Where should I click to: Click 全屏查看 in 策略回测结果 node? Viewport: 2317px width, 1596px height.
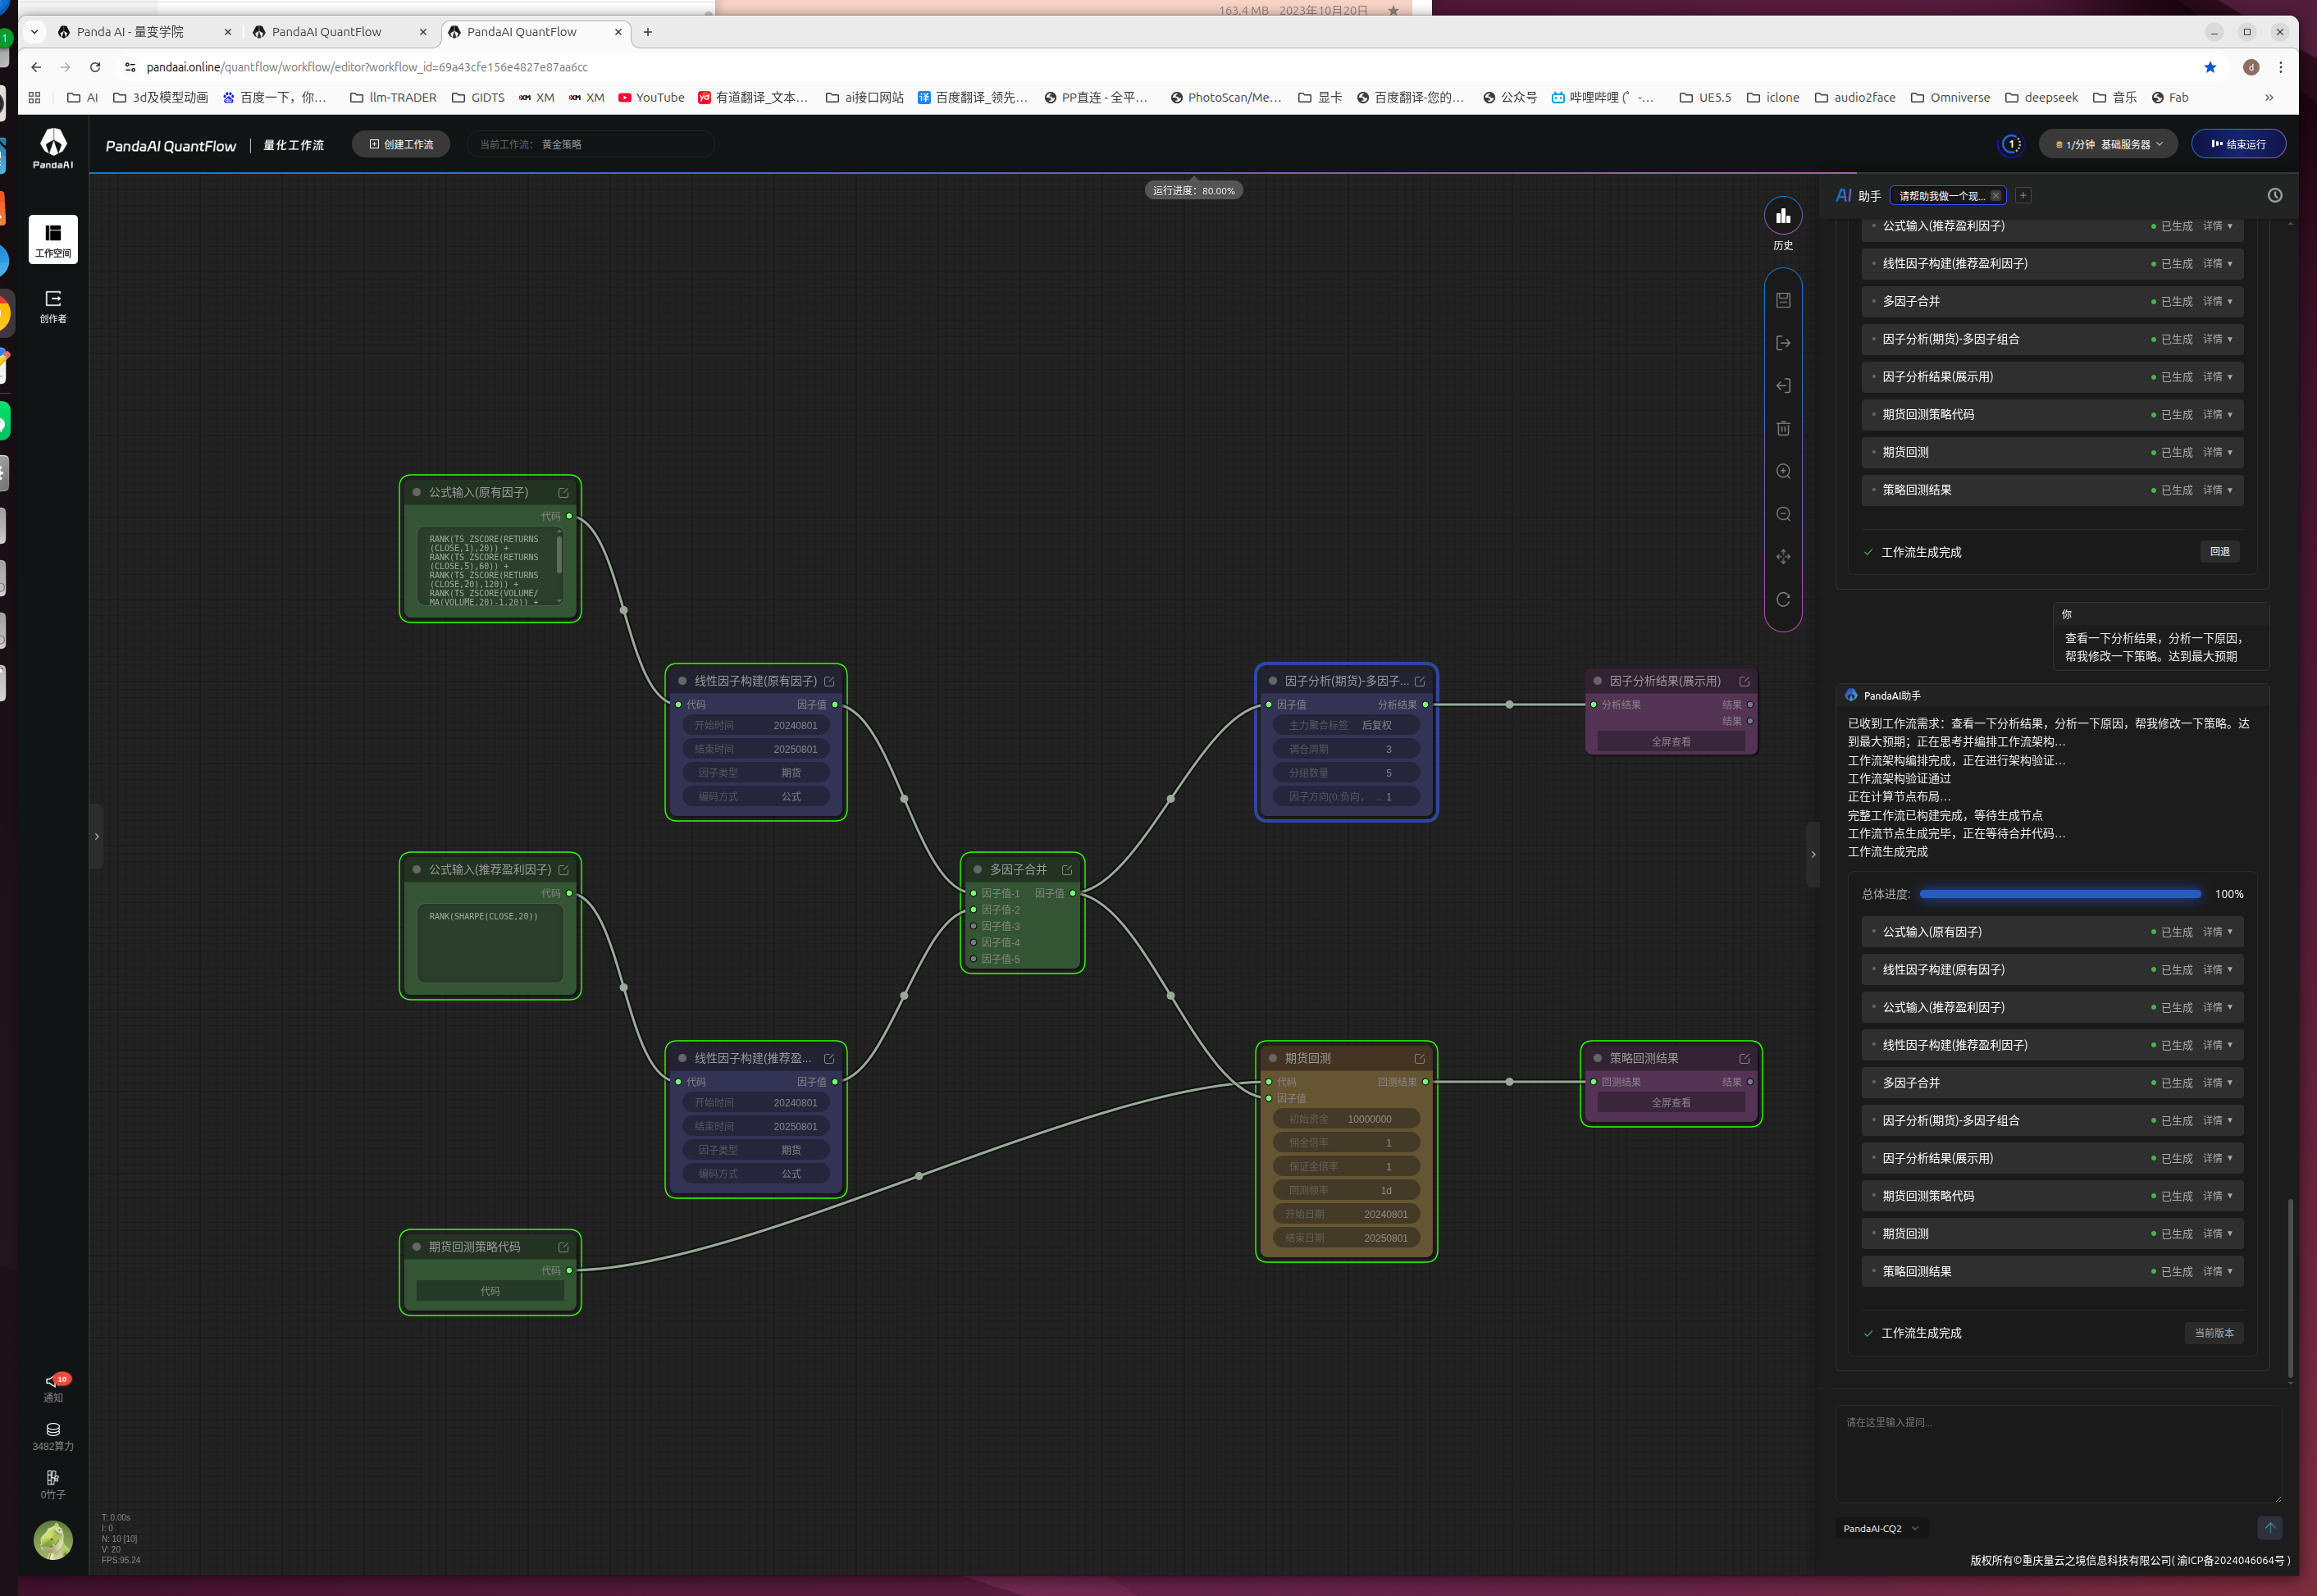(1670, 1103)
